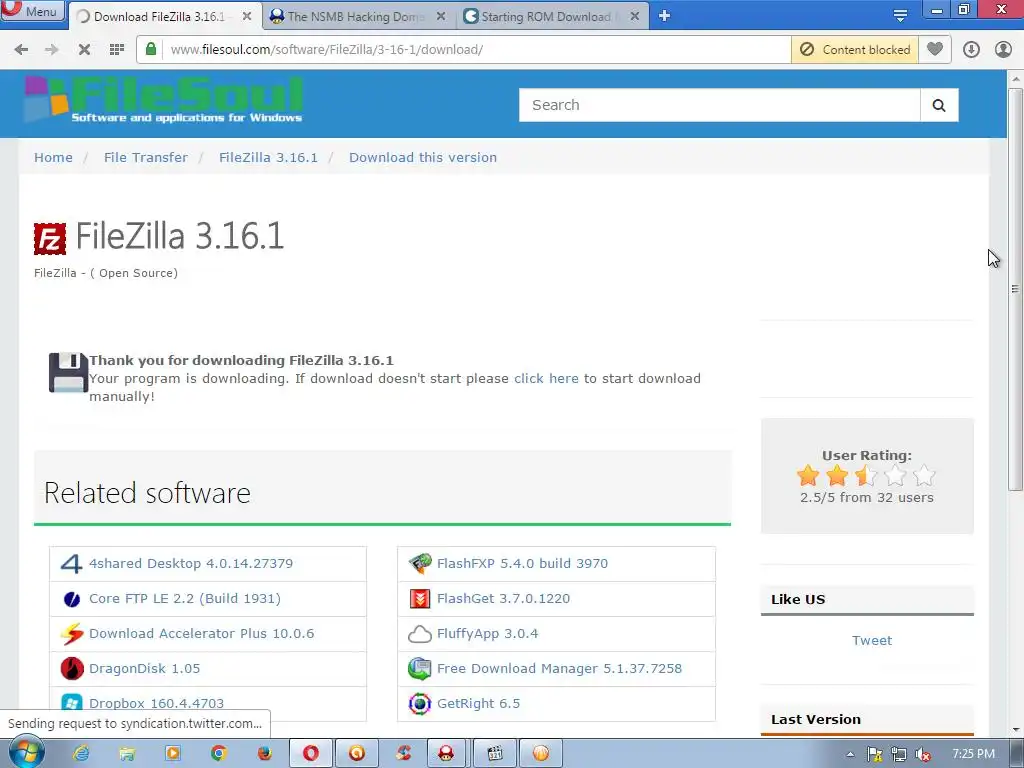Open Download Accelerator Plus 10.0.6 link
This screenshot has height=768, width=1024.
(x=201, y=633)
